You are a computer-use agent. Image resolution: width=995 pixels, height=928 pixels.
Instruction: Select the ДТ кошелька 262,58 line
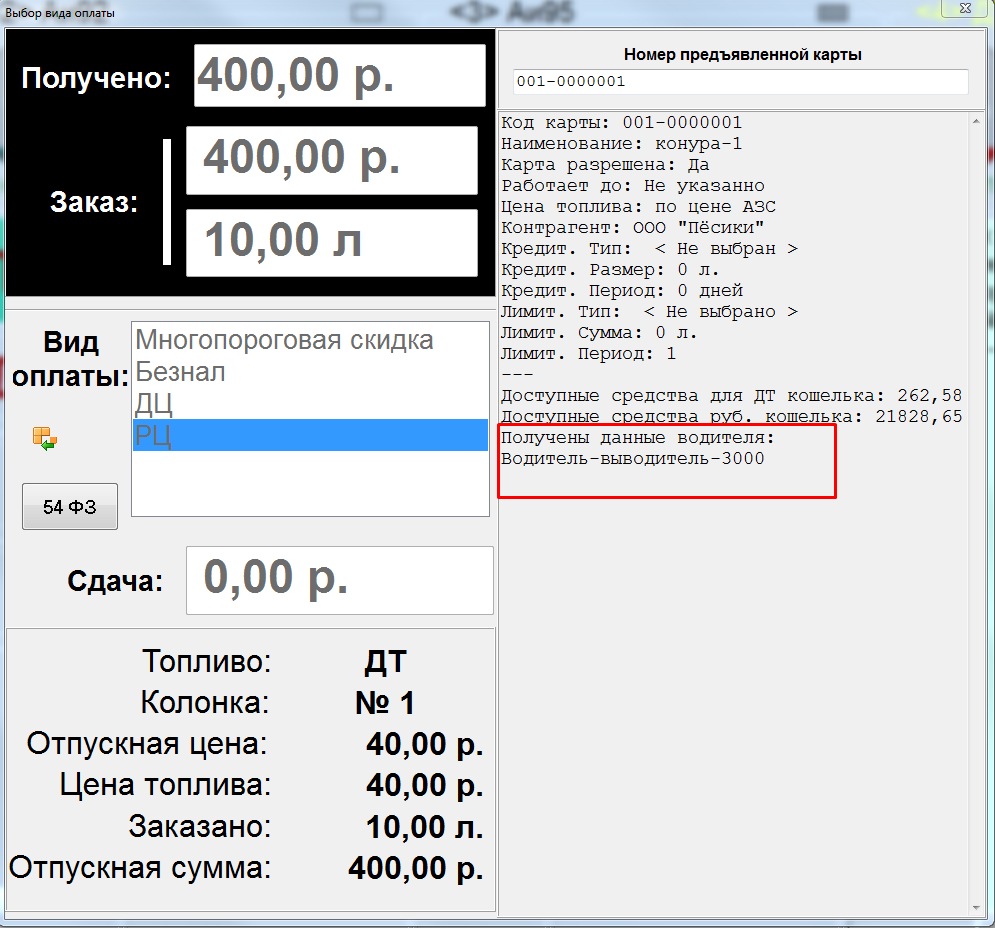732,395
